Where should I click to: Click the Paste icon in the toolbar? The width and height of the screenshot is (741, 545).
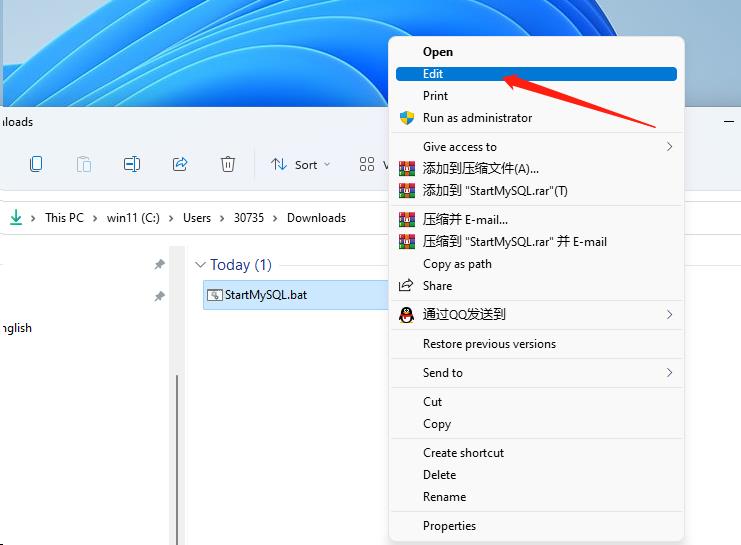pos(84,164)
